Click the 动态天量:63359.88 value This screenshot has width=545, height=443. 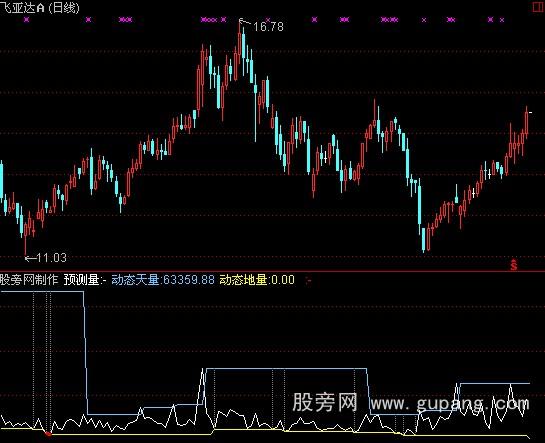163,280
